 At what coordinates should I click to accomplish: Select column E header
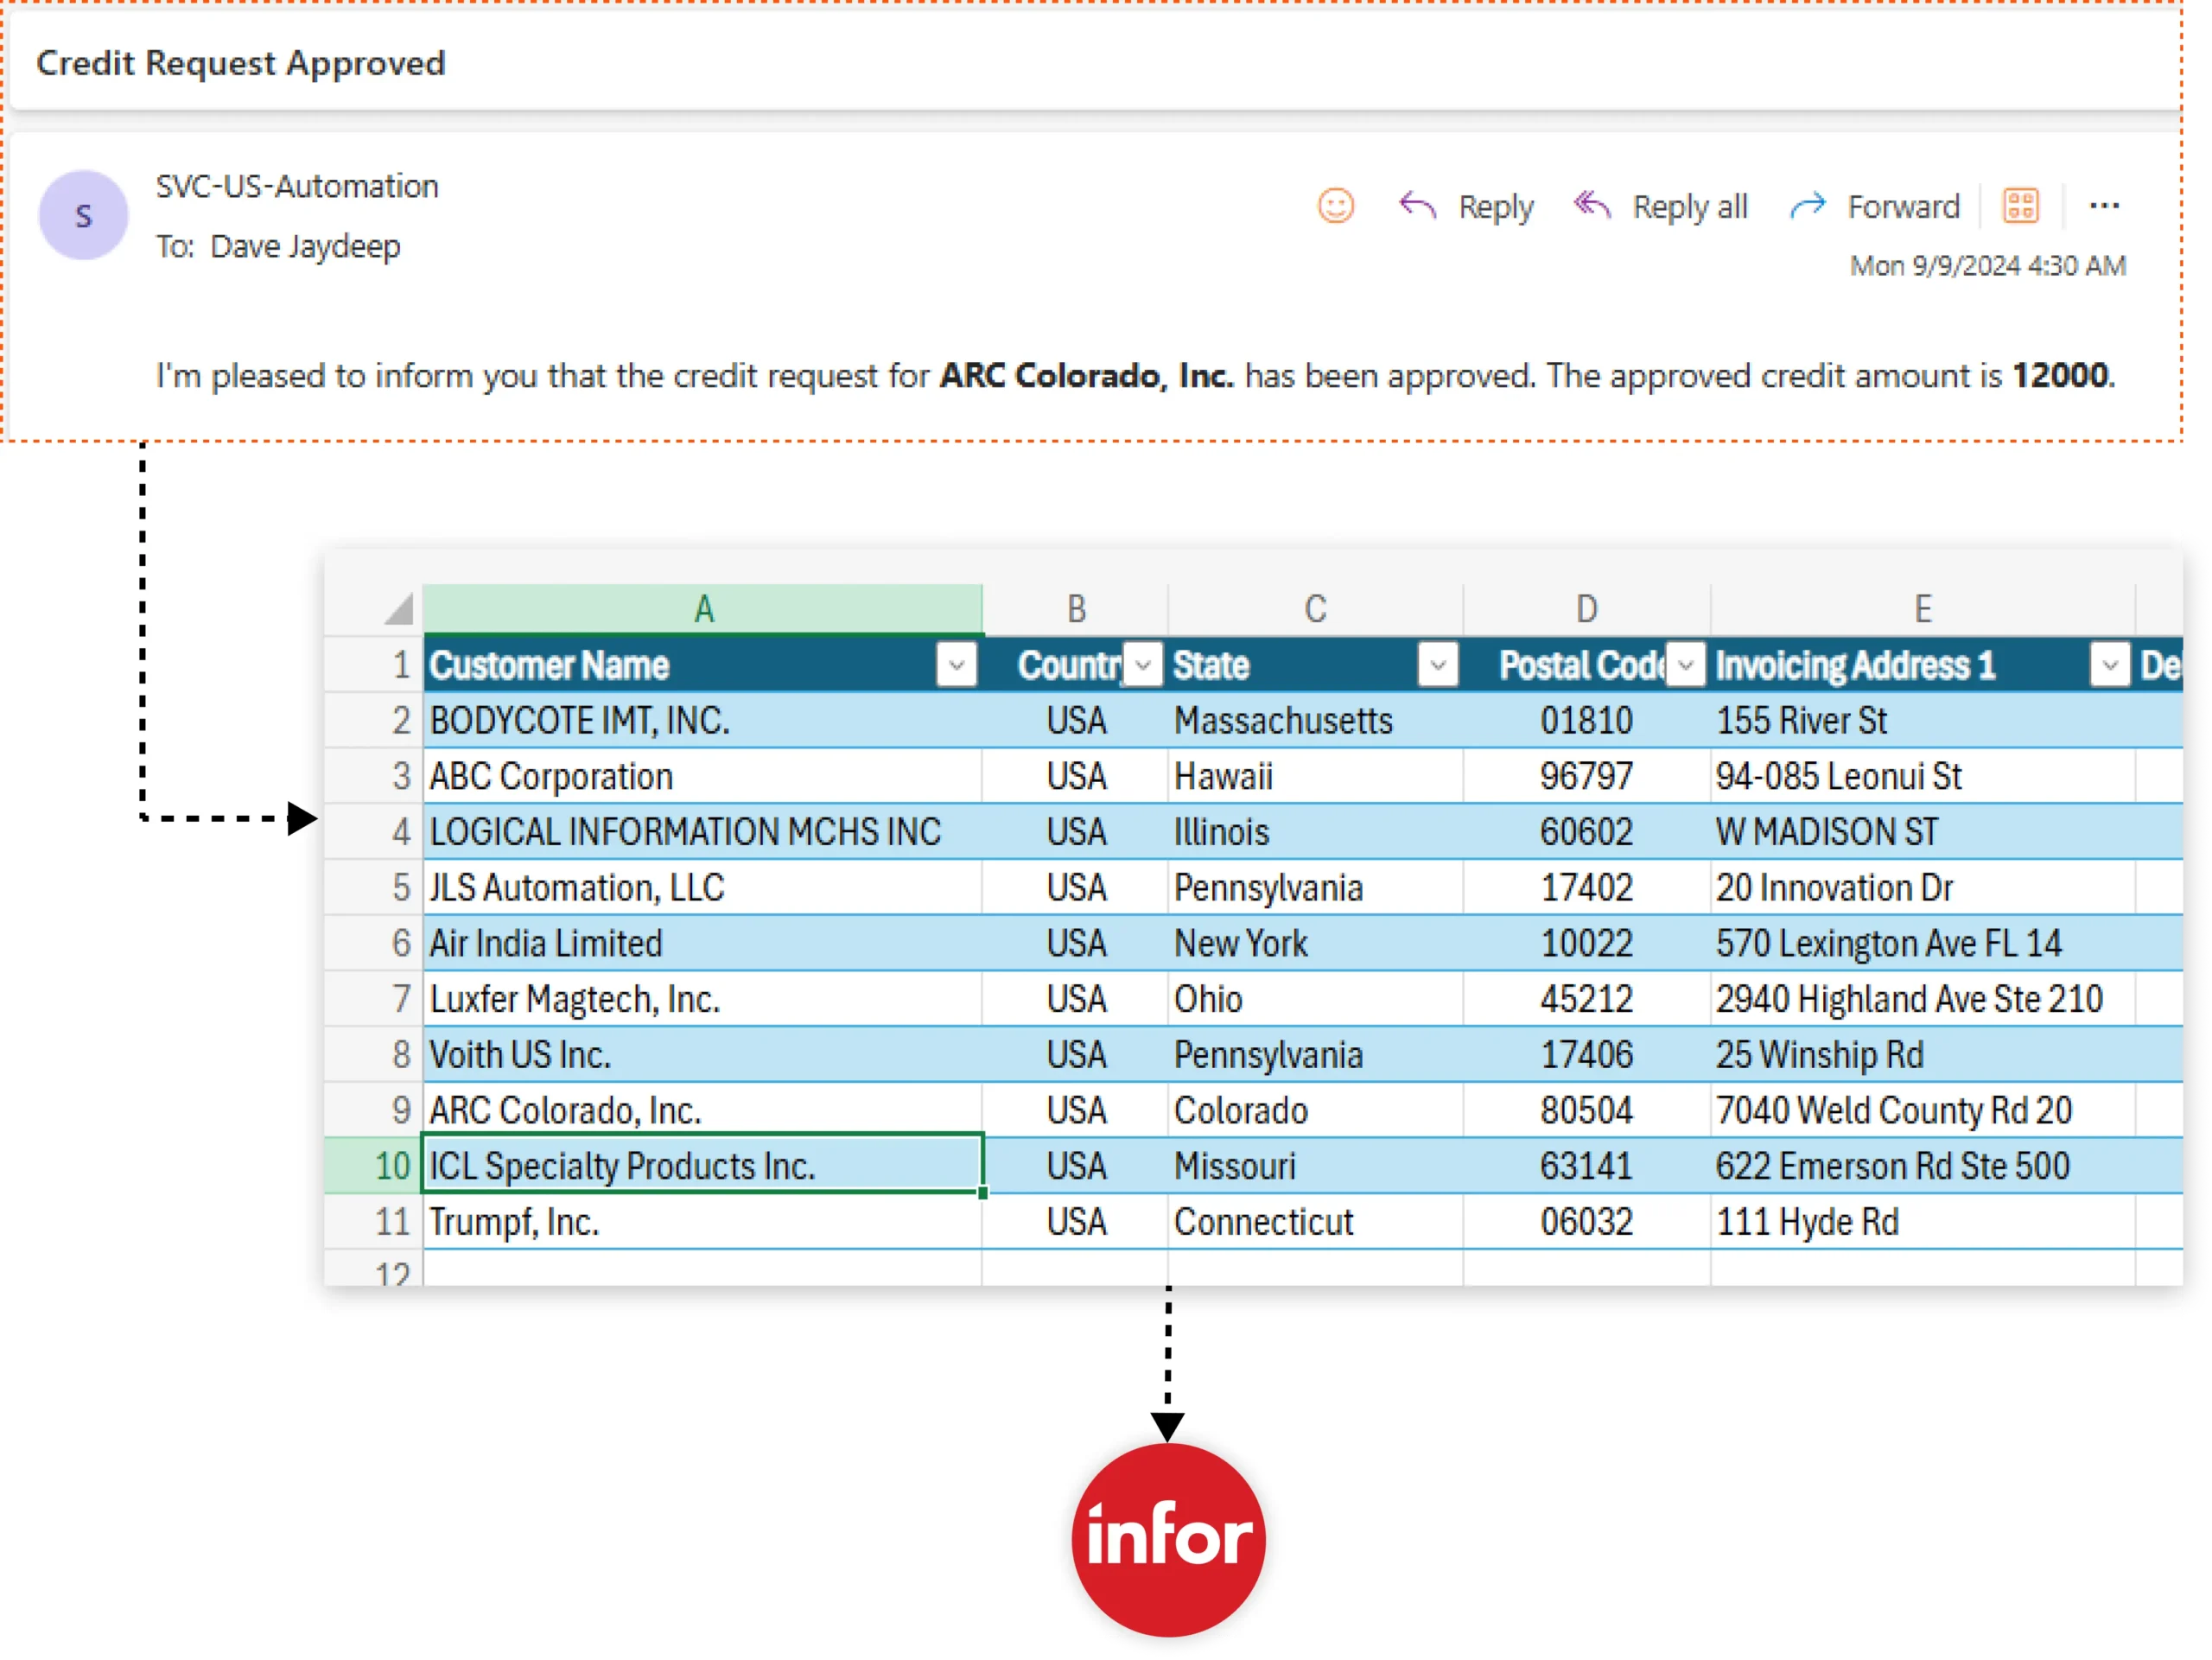tap(1923, 609)
